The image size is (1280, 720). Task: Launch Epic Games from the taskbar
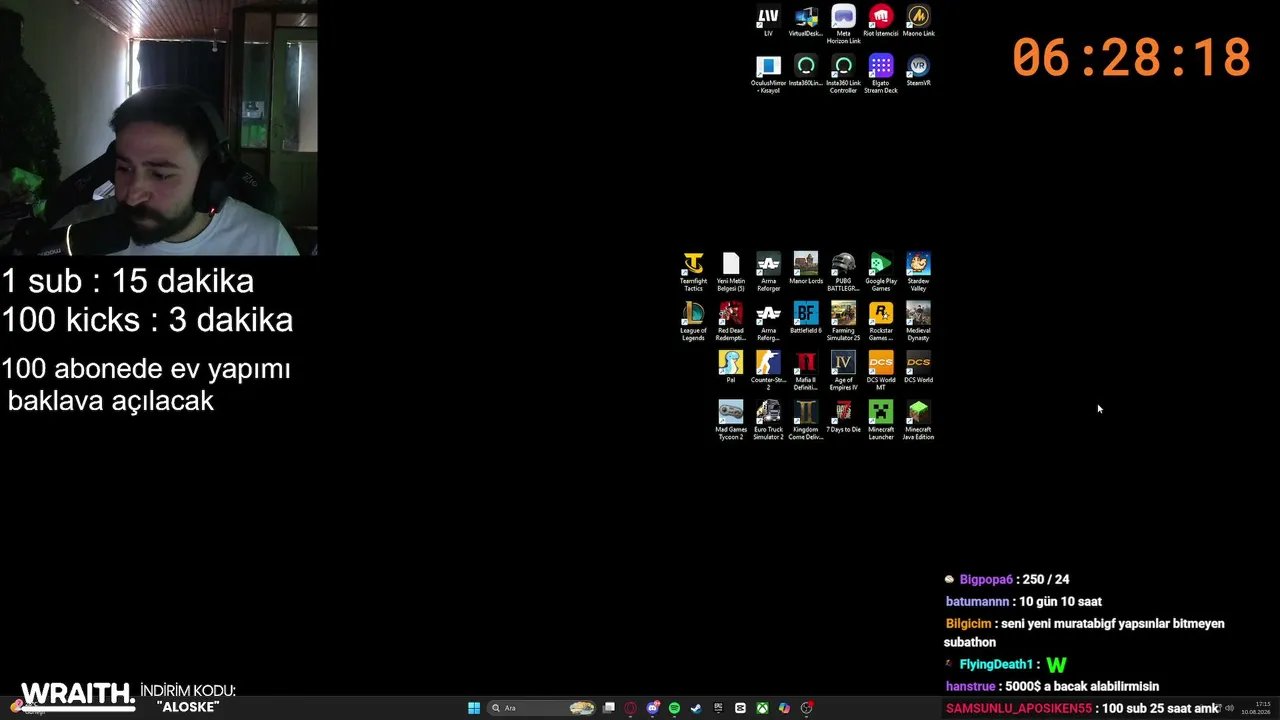point(718,708)
